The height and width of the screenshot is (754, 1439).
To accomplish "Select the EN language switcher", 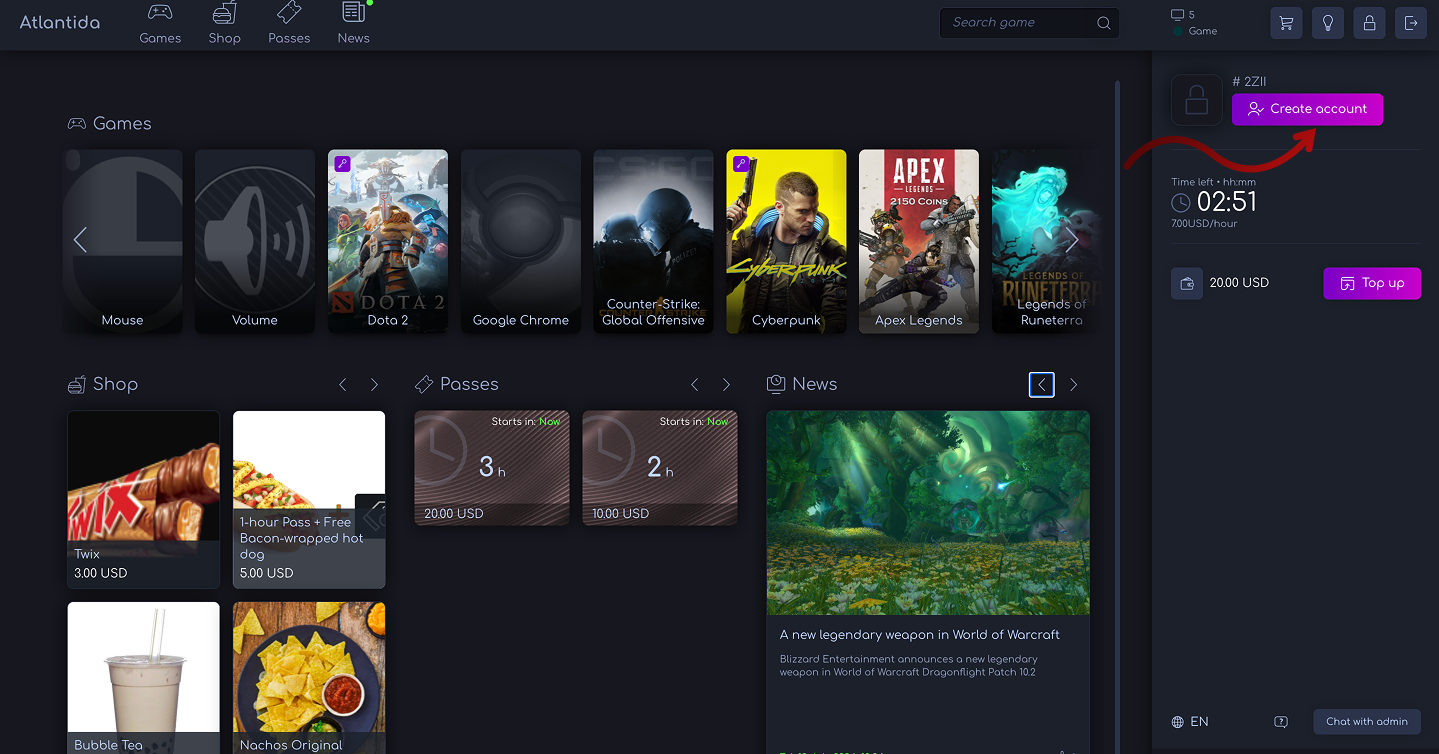I will click(x=1190, y=722).
